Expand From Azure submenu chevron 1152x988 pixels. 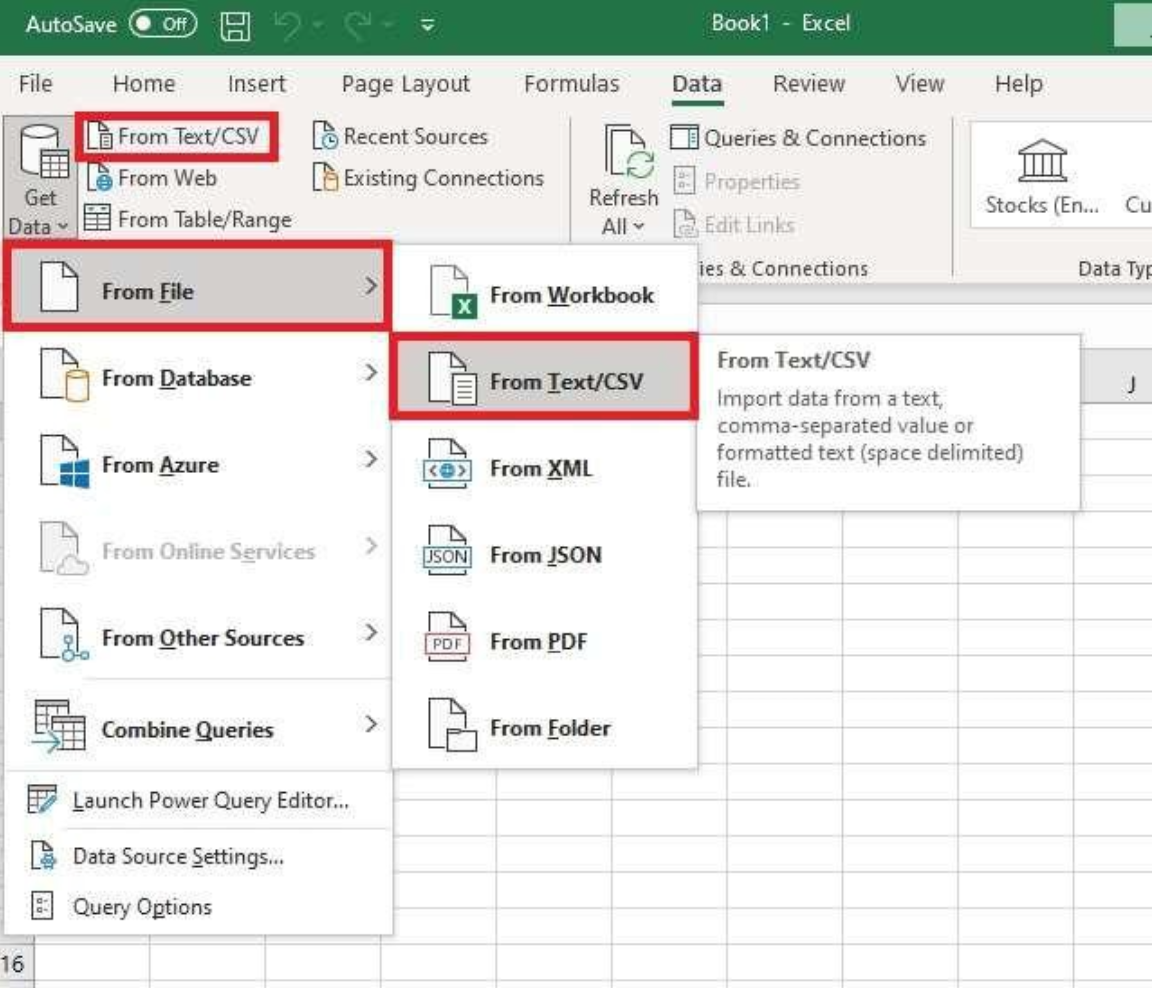pos(371,459)
